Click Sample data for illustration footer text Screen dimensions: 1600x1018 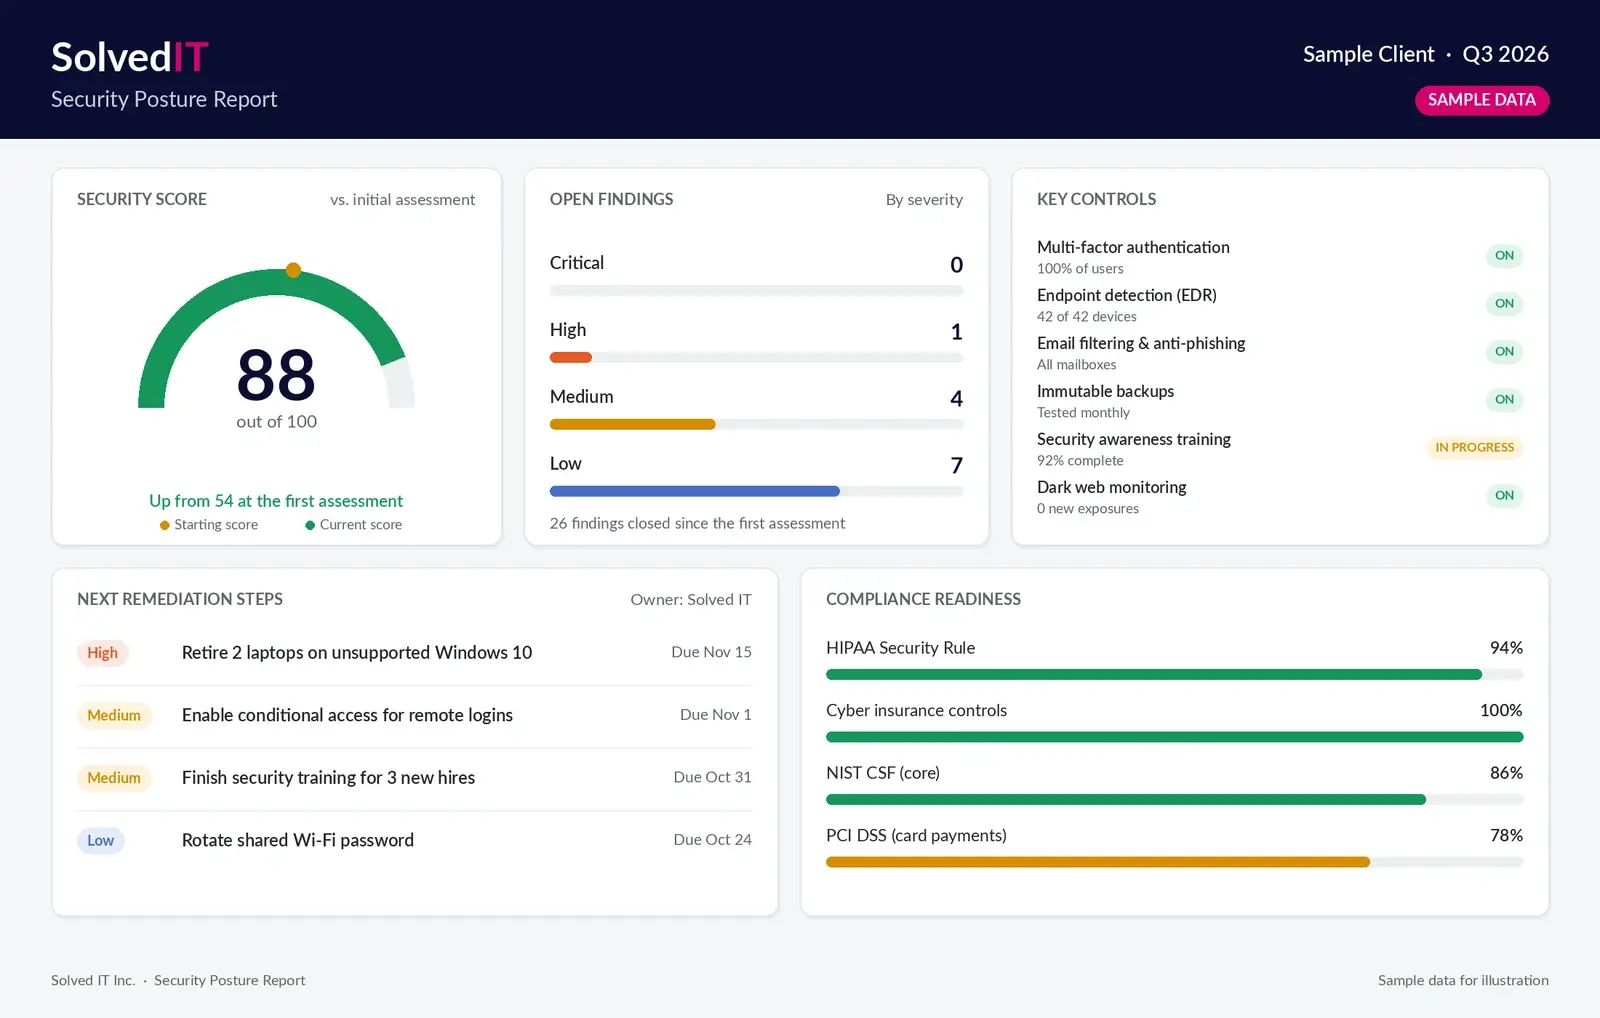click(1463, 981)
